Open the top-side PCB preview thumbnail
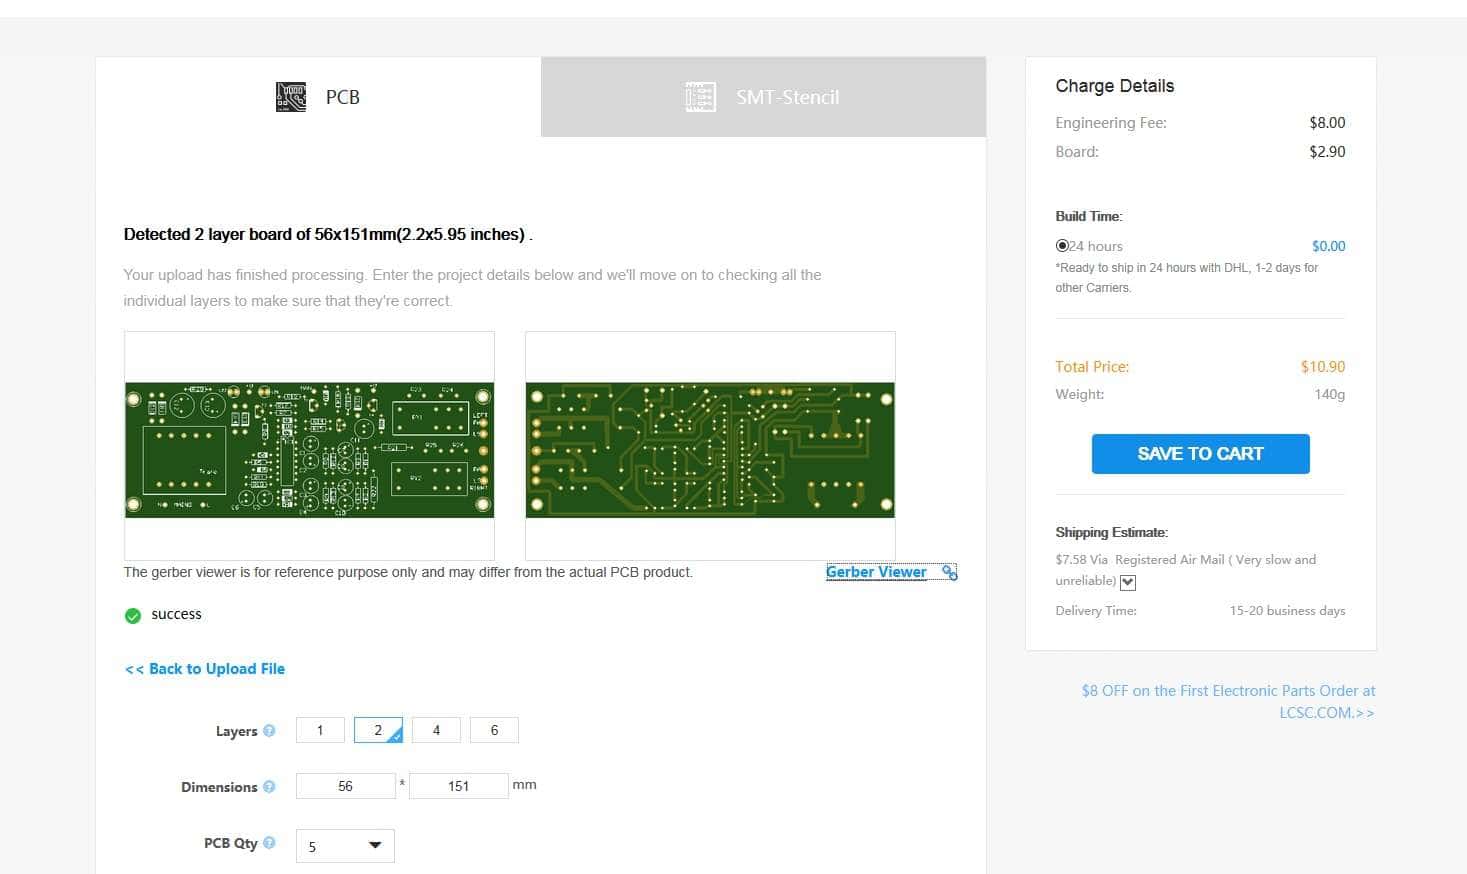This screenshot has height=874, width=1467. 309,446
